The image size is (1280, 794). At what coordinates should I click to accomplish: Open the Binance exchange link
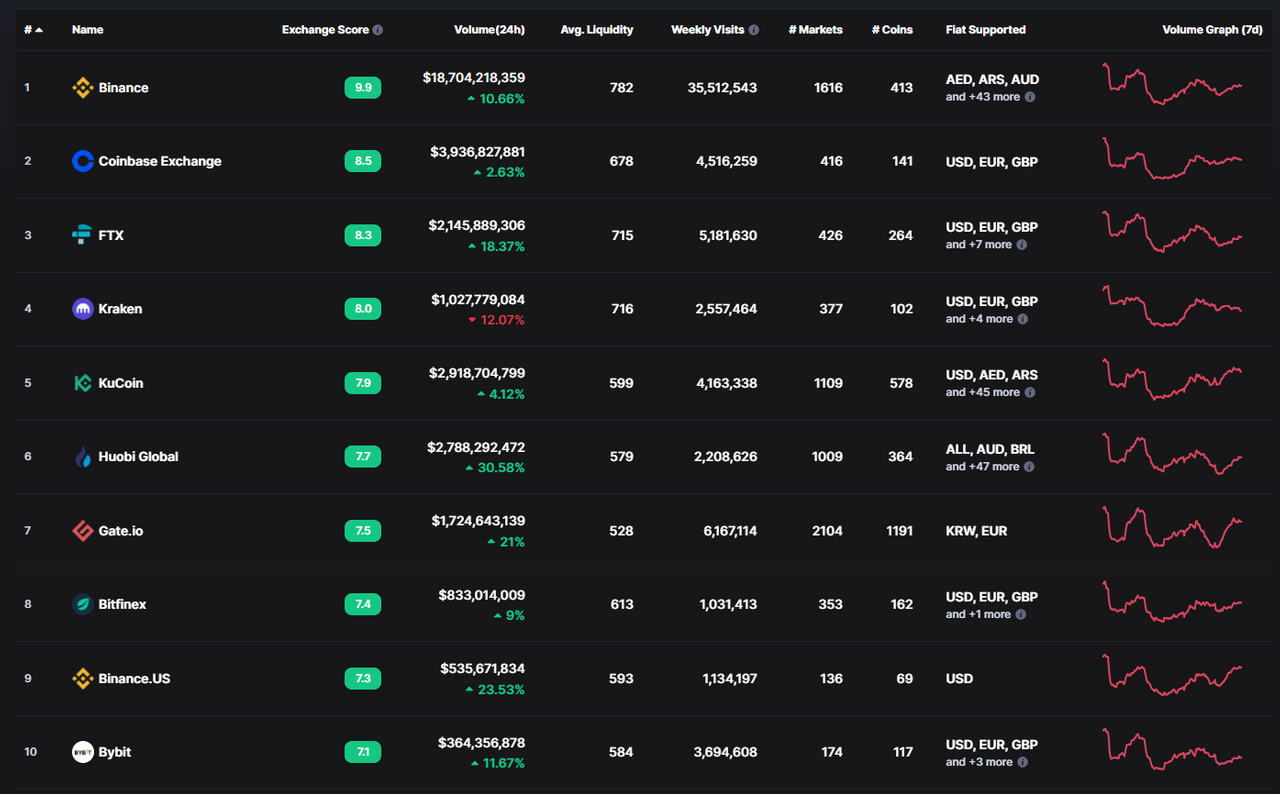(x=124, y=88)
